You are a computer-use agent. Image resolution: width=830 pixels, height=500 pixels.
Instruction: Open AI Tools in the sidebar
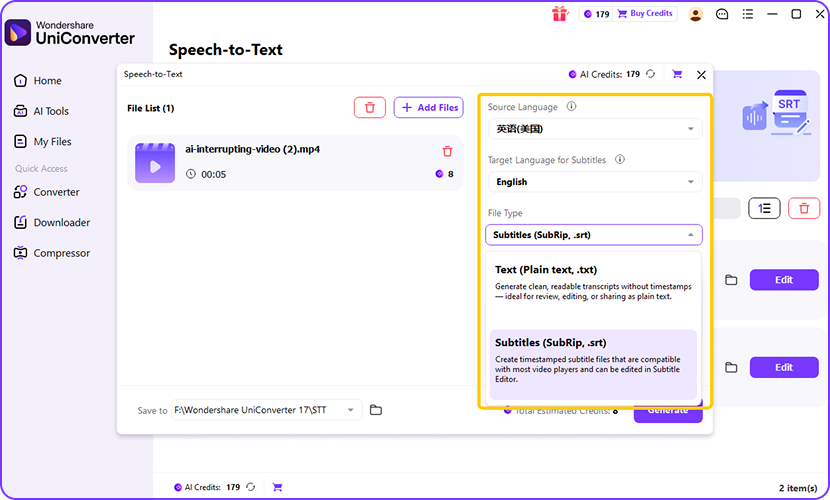pos(41,111)
